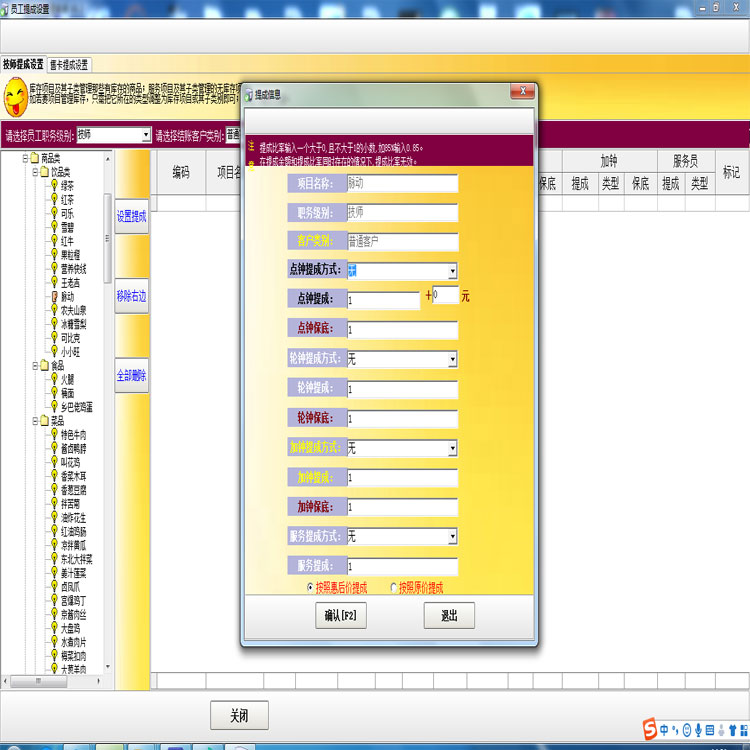Select 按照原价提成 radio button
Viewport: 750px width, 750px height.
click(x=394, y=587)
